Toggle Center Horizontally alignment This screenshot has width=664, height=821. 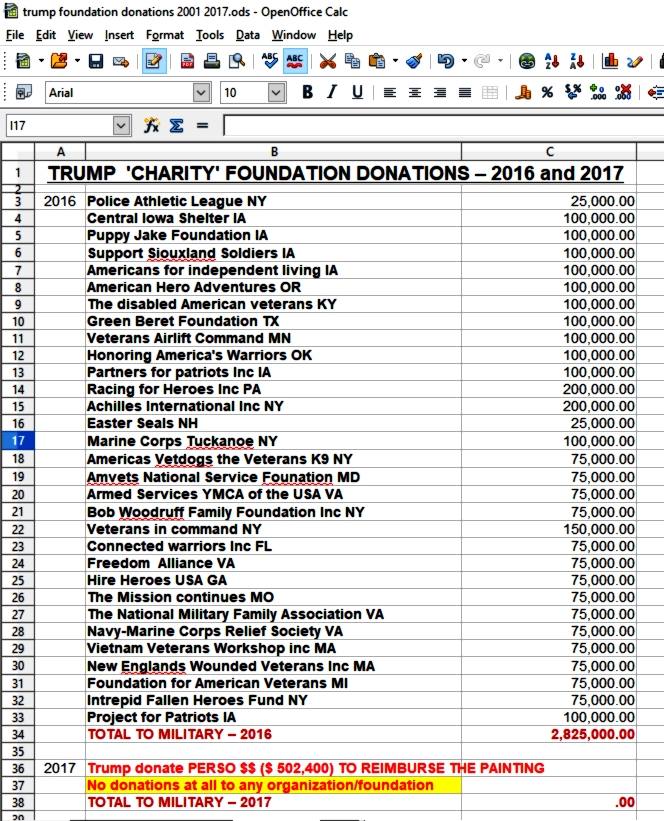(415, 93)
